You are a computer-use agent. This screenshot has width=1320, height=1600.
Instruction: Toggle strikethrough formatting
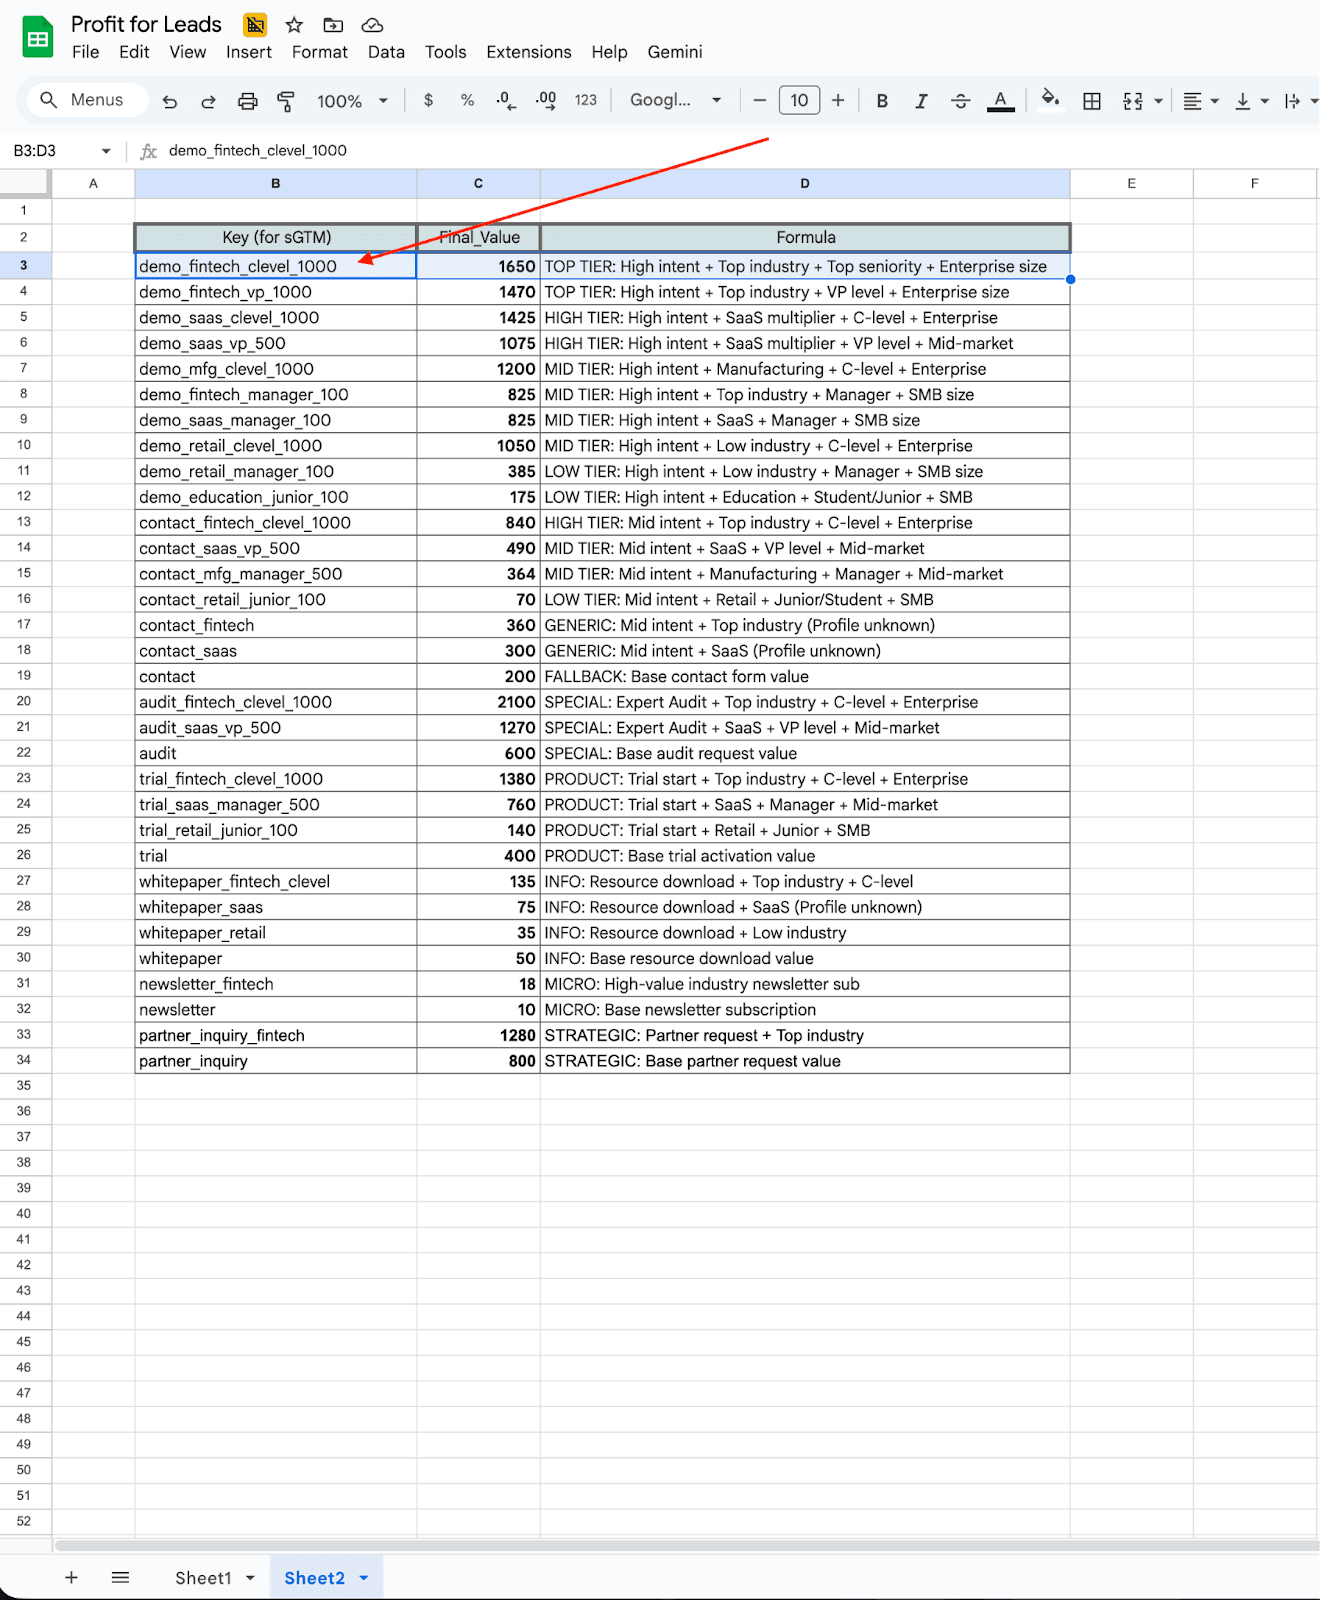(960, 101)
